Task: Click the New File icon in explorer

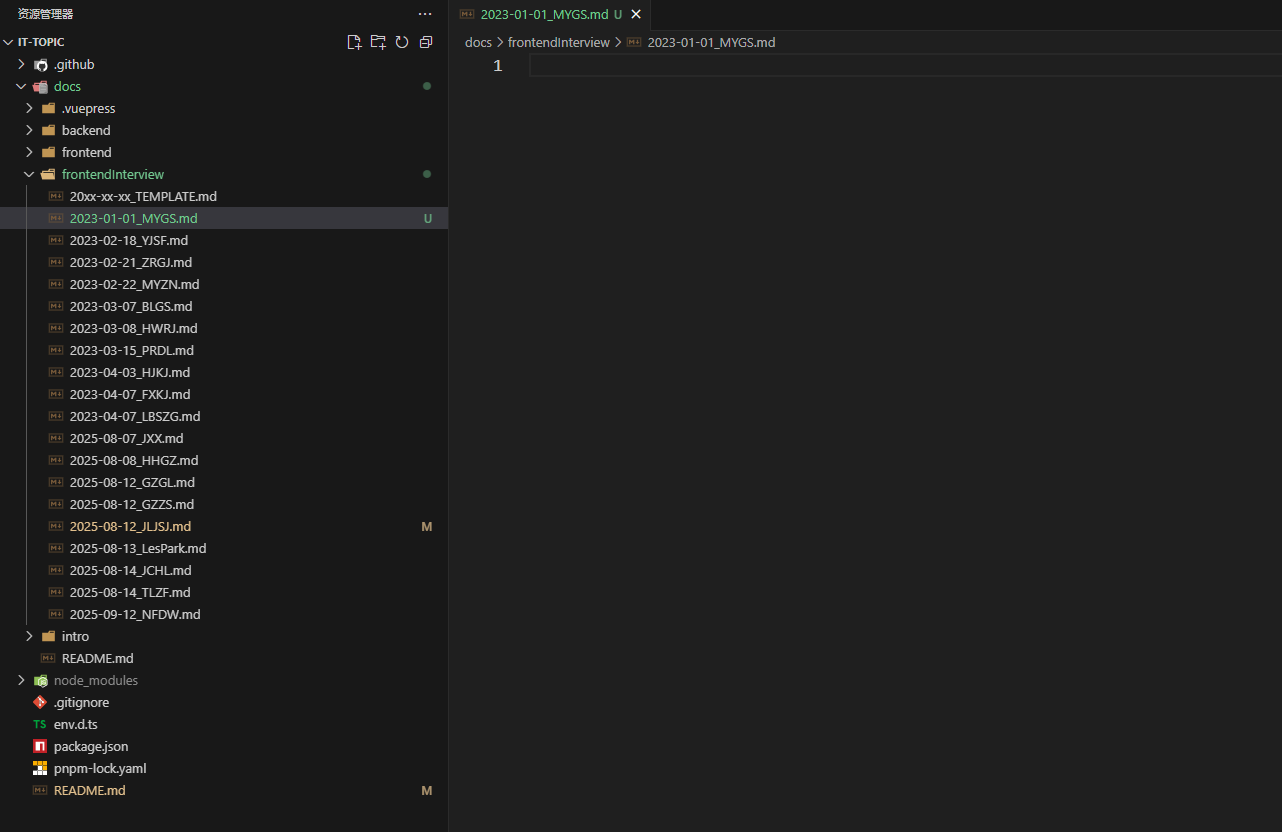Action: click(354, 42)
